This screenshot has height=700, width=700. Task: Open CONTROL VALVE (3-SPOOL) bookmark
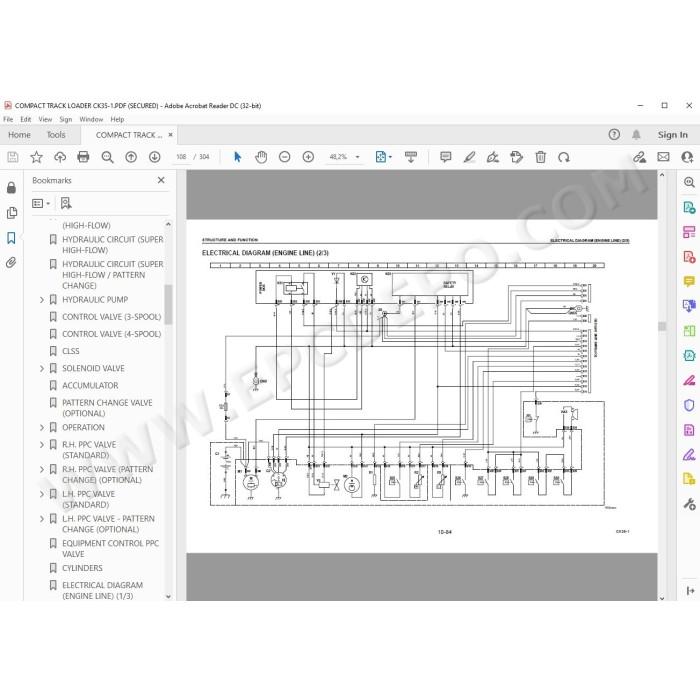point(112,317)
